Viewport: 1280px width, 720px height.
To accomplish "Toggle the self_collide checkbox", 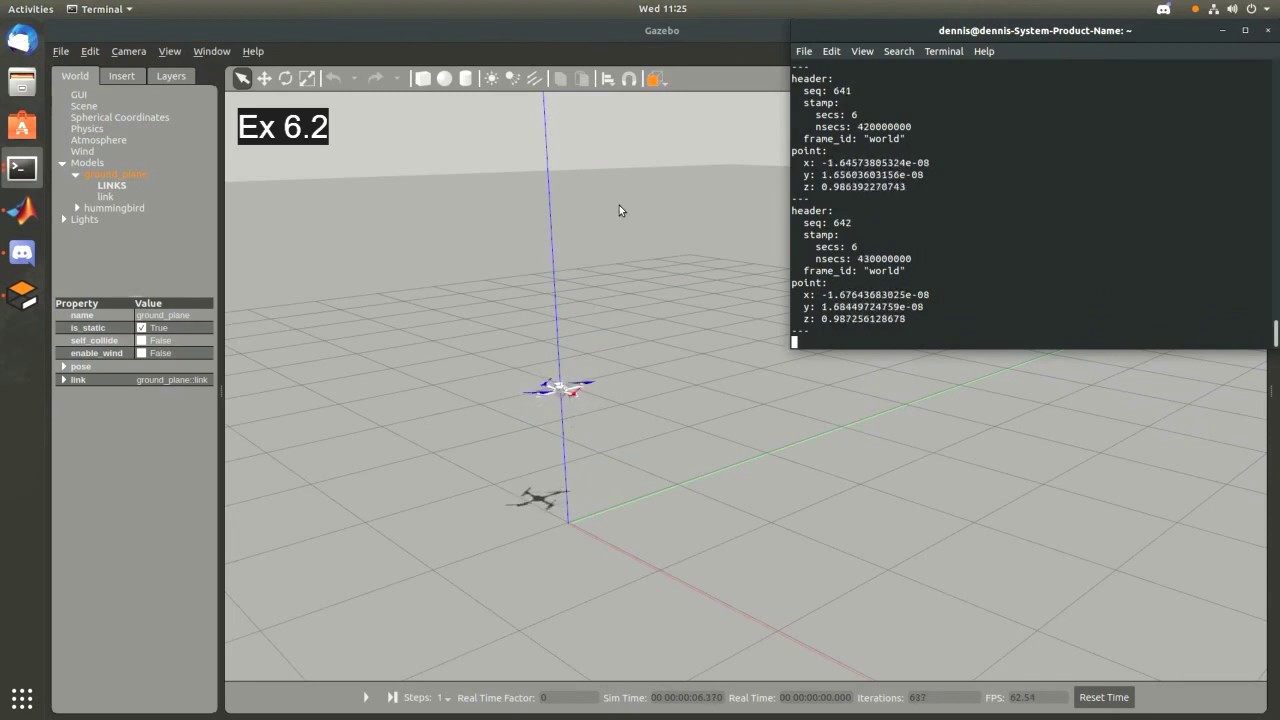I will click(x=141, y=341).
